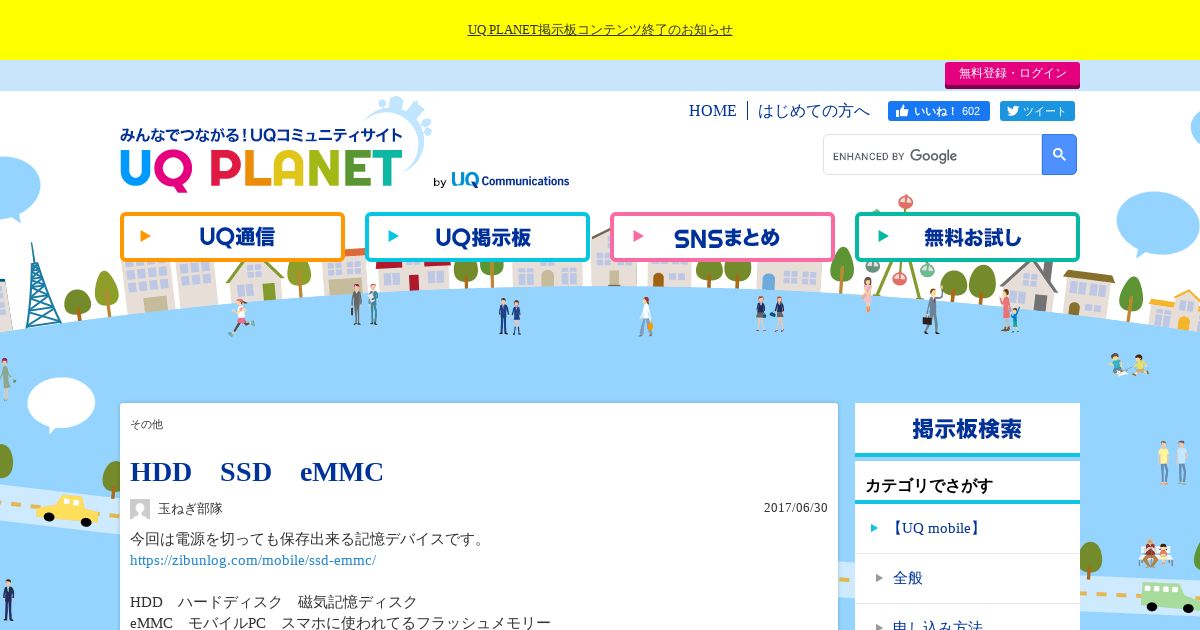Click the gray arrow beside 全般

point(880,578)
